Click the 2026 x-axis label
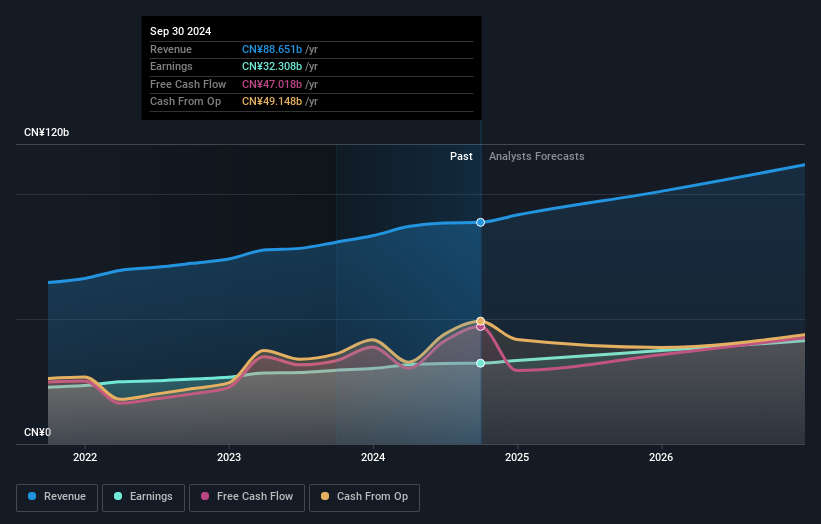 click(661, 458)
